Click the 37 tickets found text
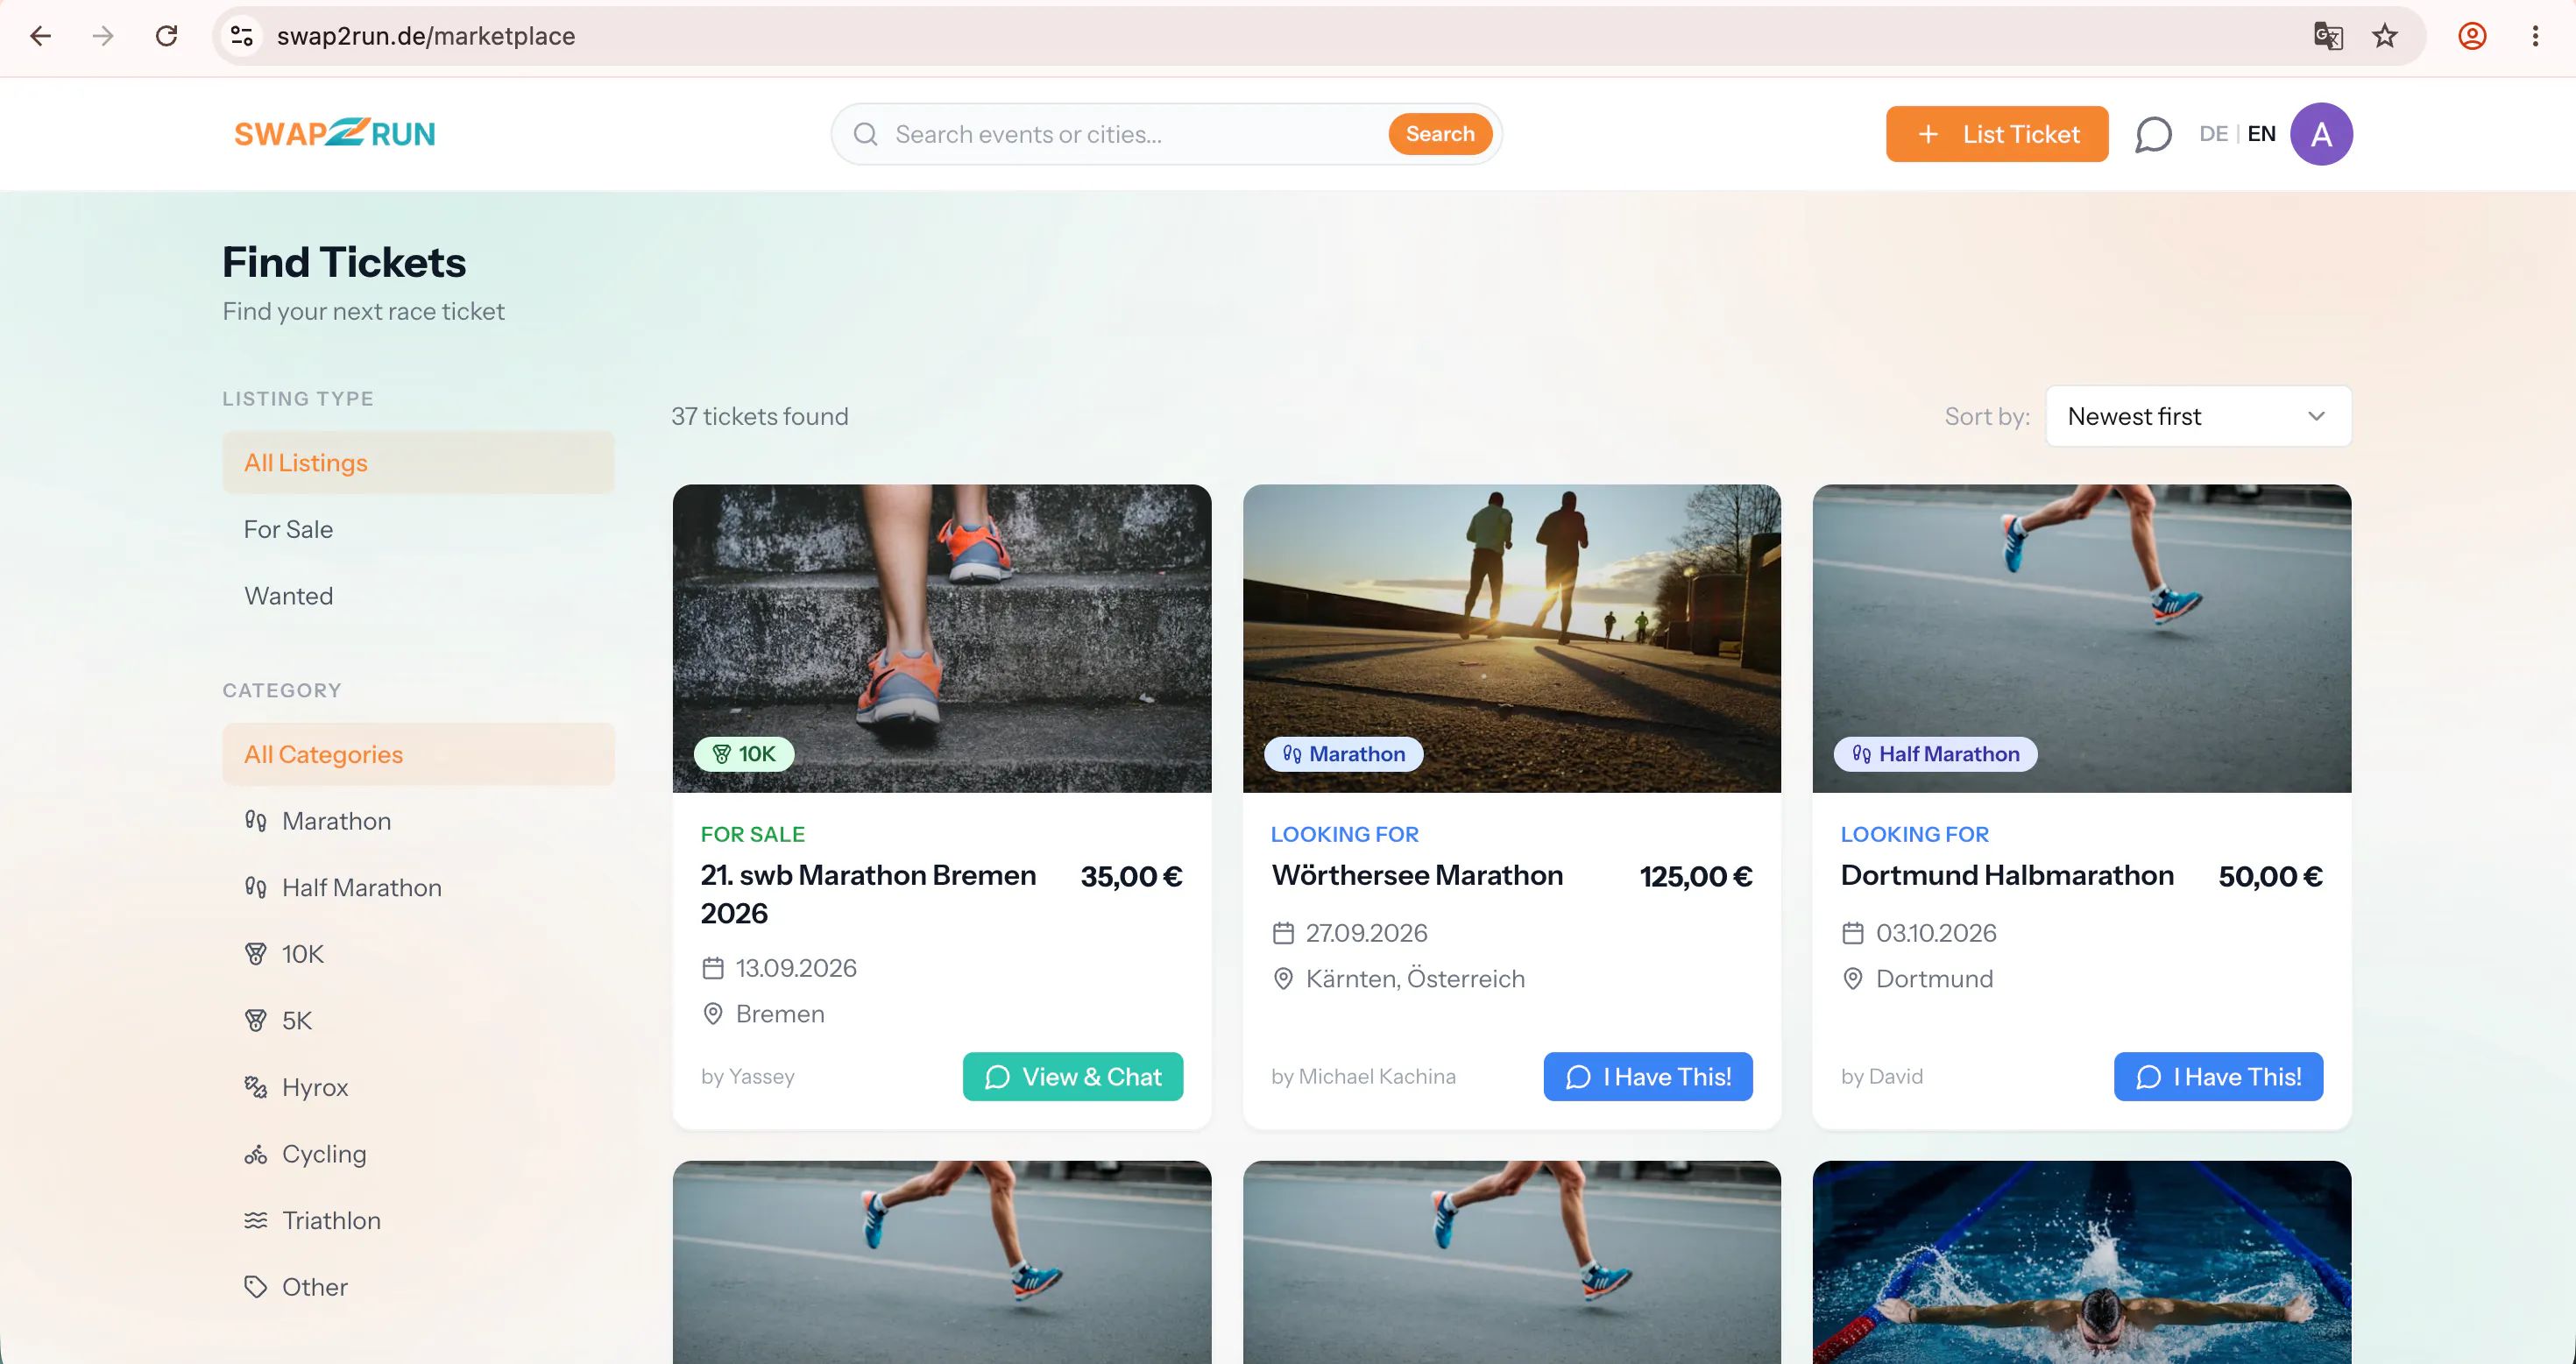 (759, 416)
